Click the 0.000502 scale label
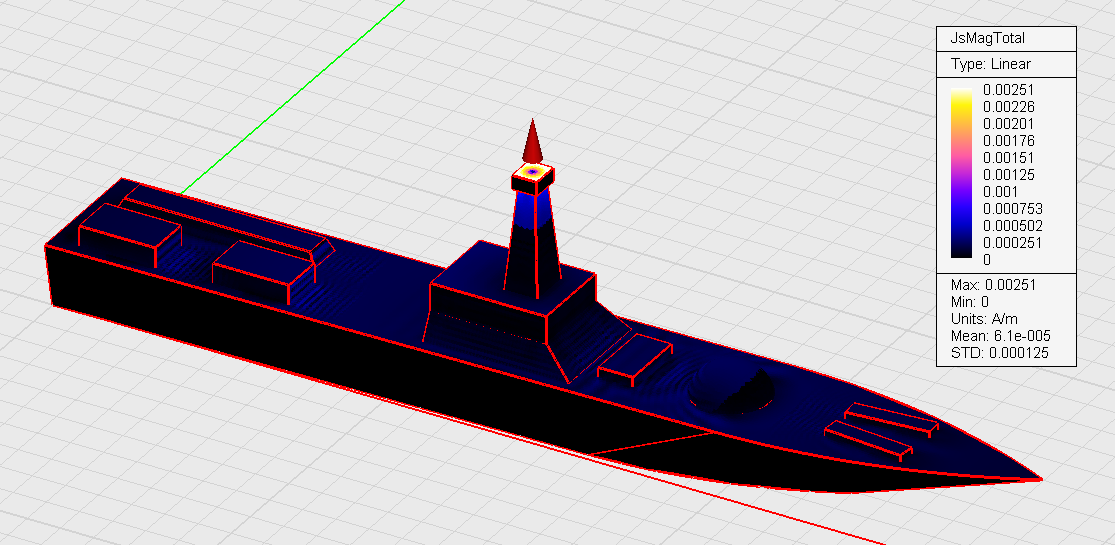 point(1013,226)
